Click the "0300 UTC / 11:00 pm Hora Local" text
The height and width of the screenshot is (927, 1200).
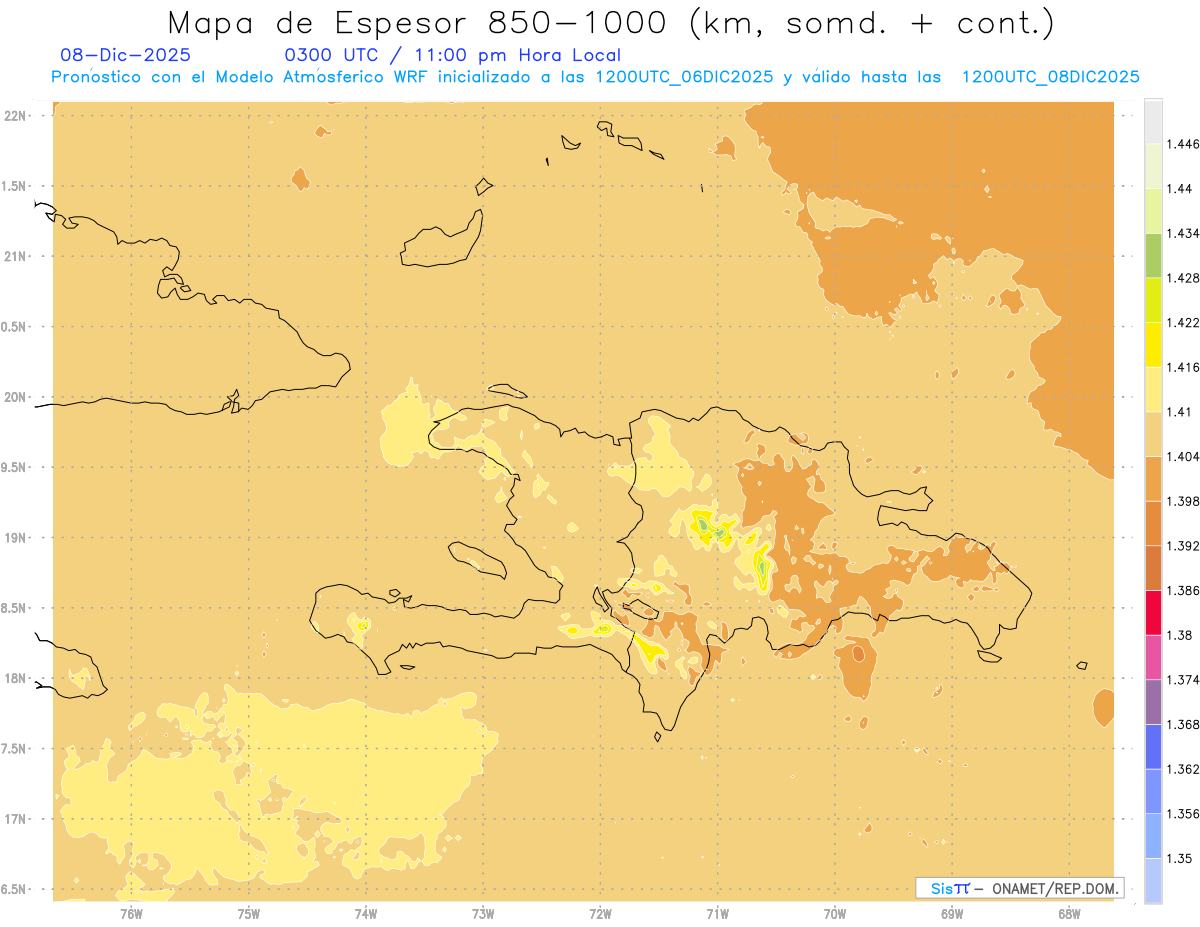coord(452,55)
